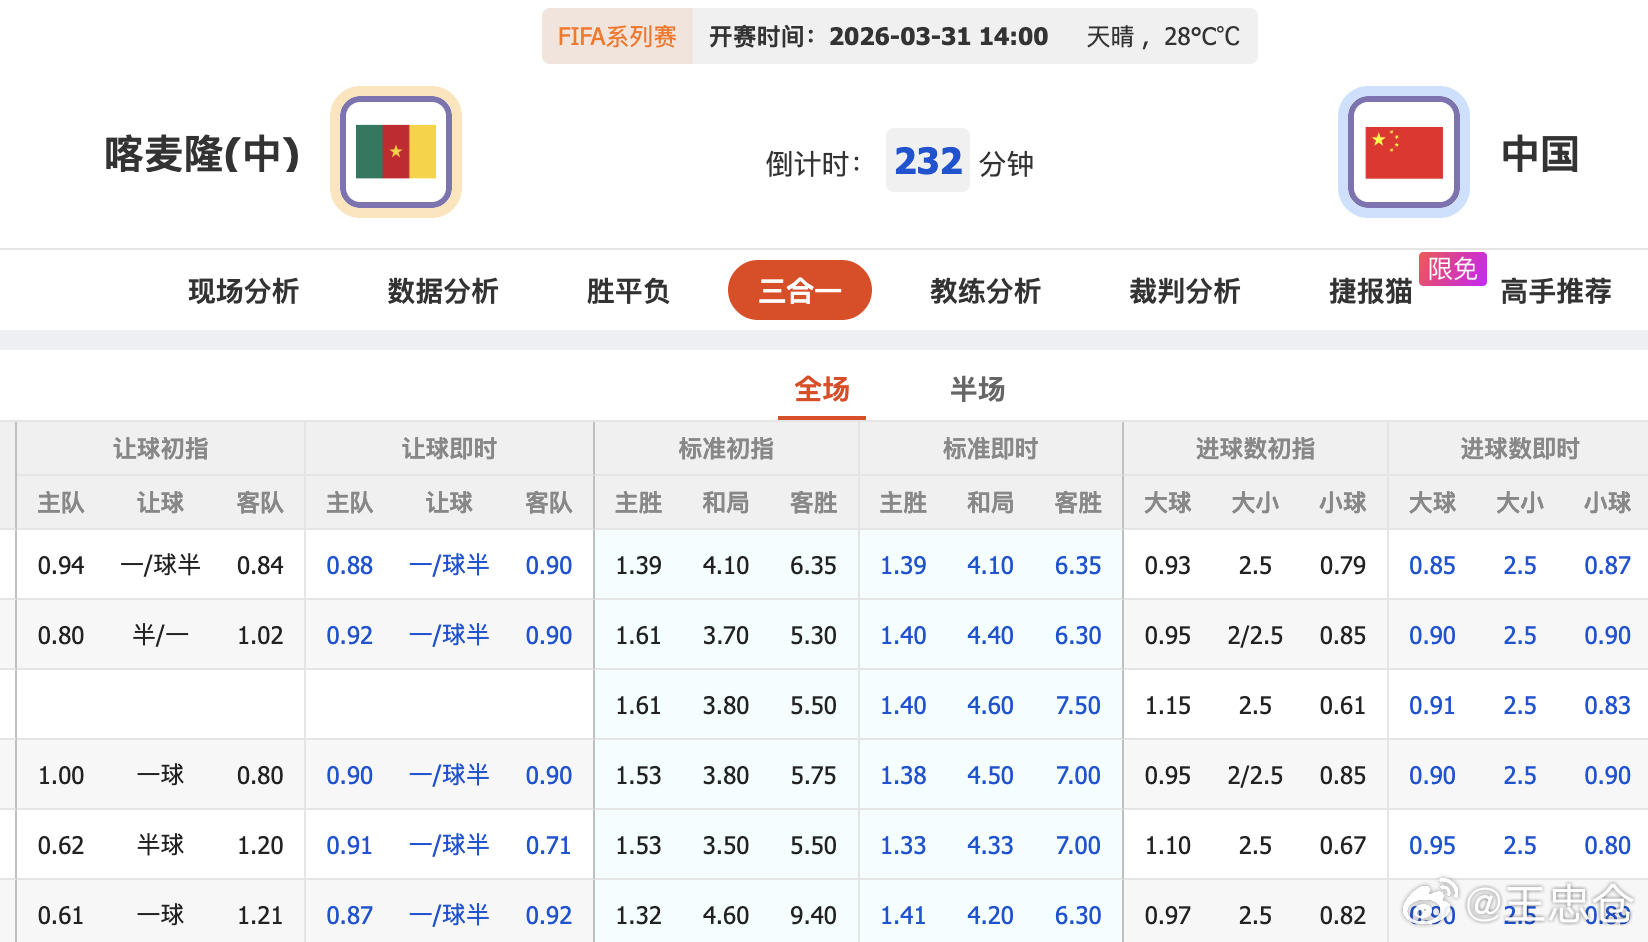Click the 一/球半 handicap link
The width and height of the screenshot is (1648, 942).
click(x=449, y=565)
